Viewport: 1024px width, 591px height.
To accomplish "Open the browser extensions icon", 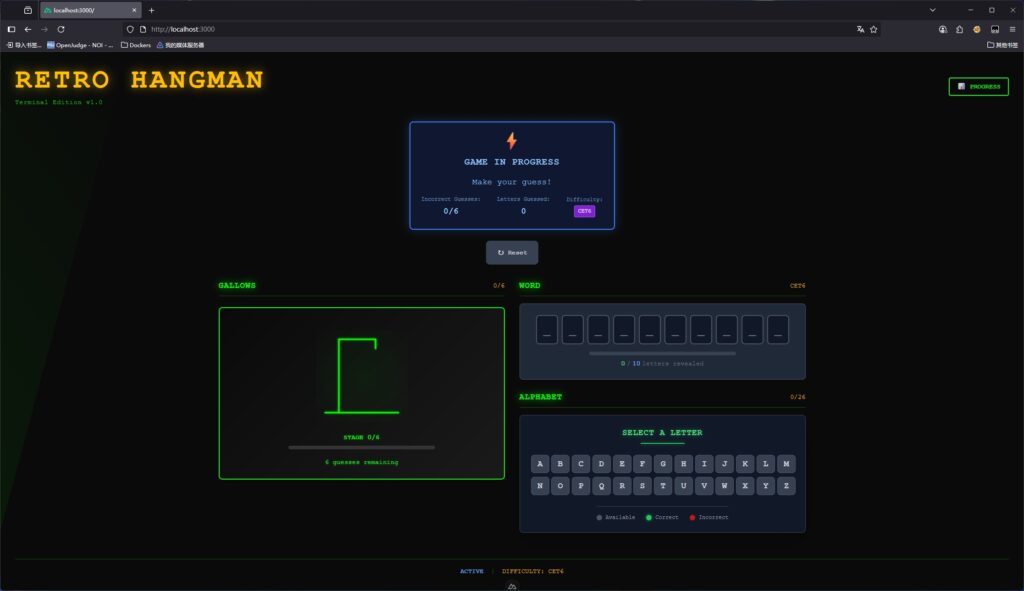I will [x=959, y=29].
